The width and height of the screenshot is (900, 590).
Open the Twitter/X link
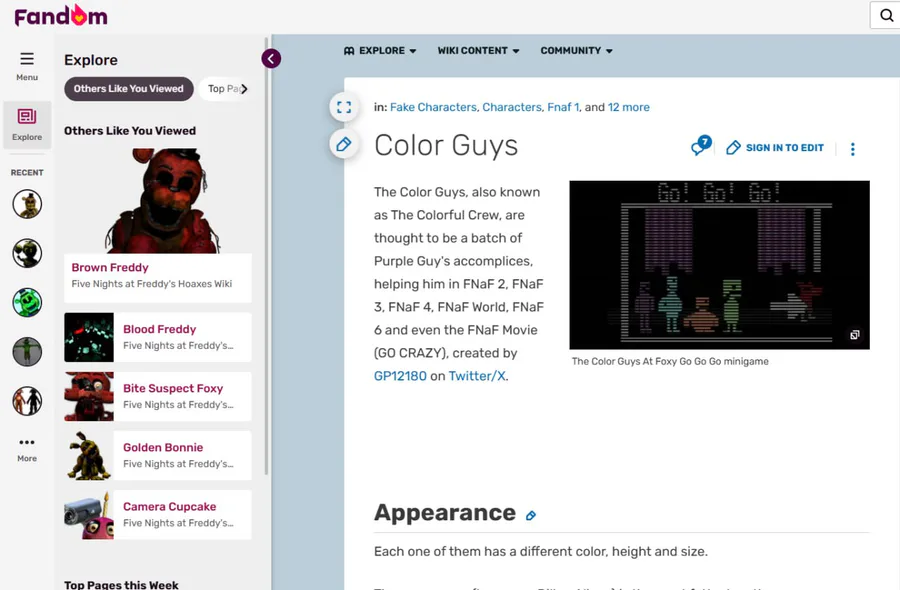(477, 376)
